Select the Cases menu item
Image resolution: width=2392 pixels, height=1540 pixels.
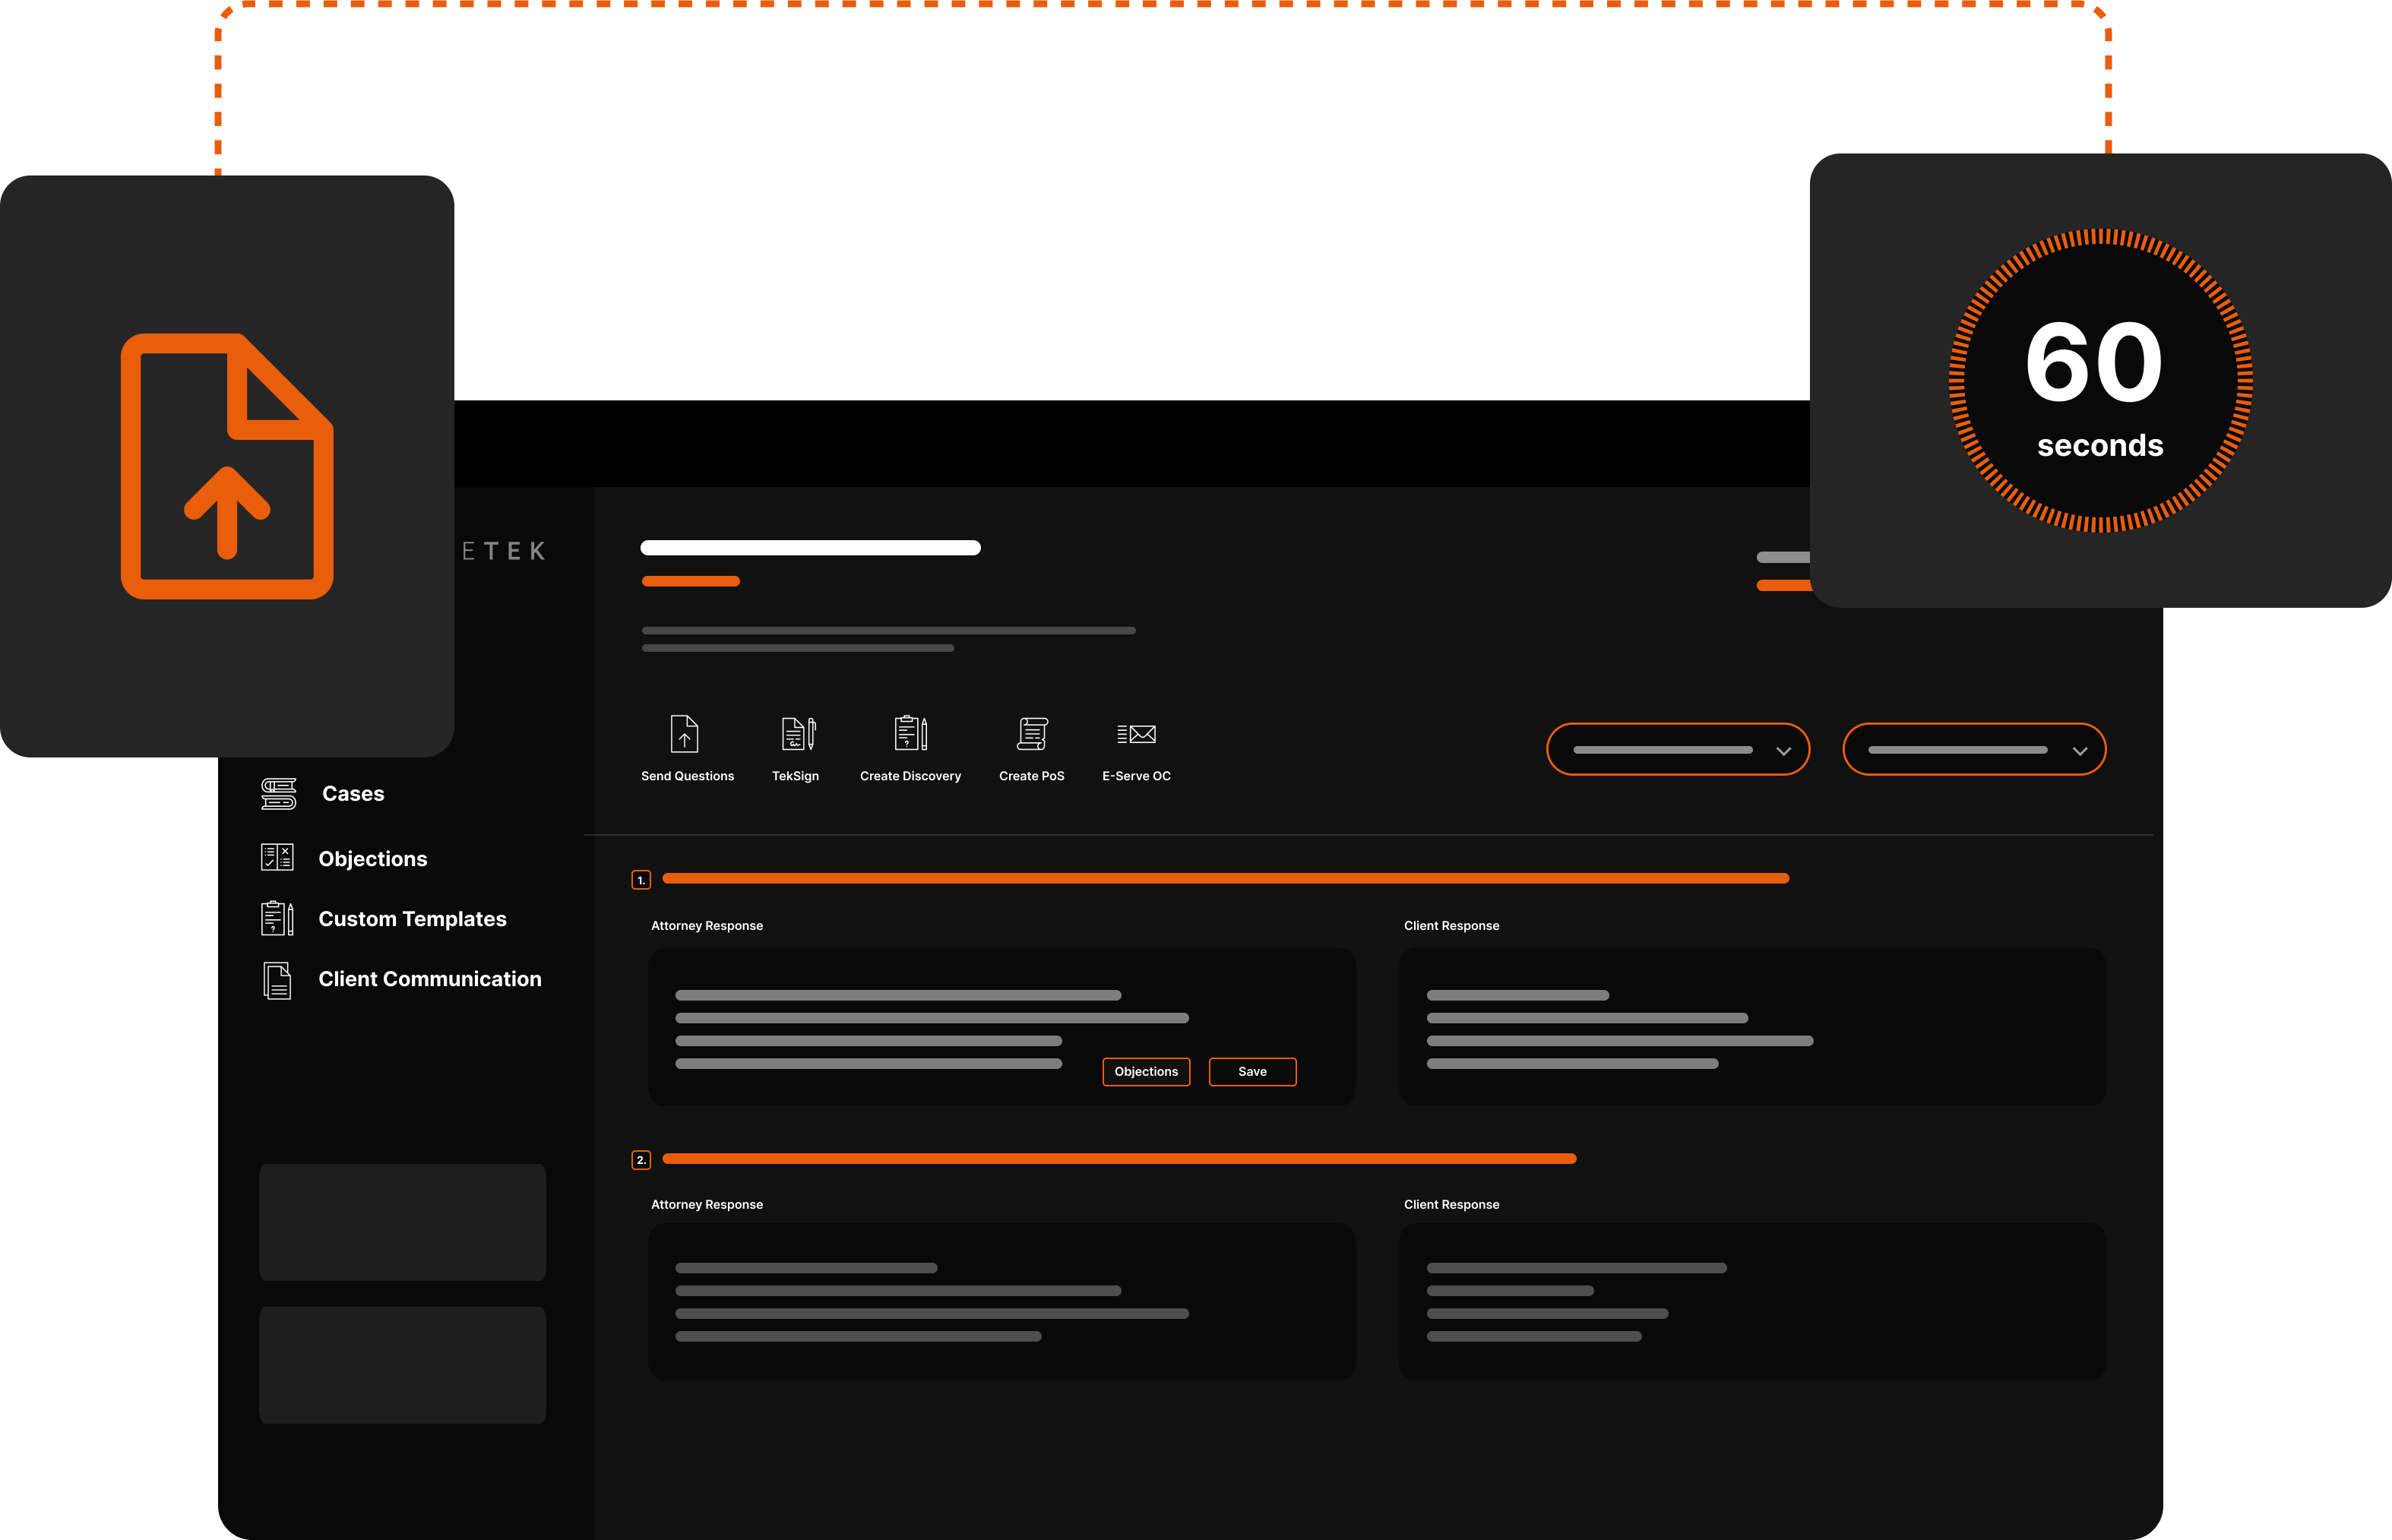[x=349, y=793]
